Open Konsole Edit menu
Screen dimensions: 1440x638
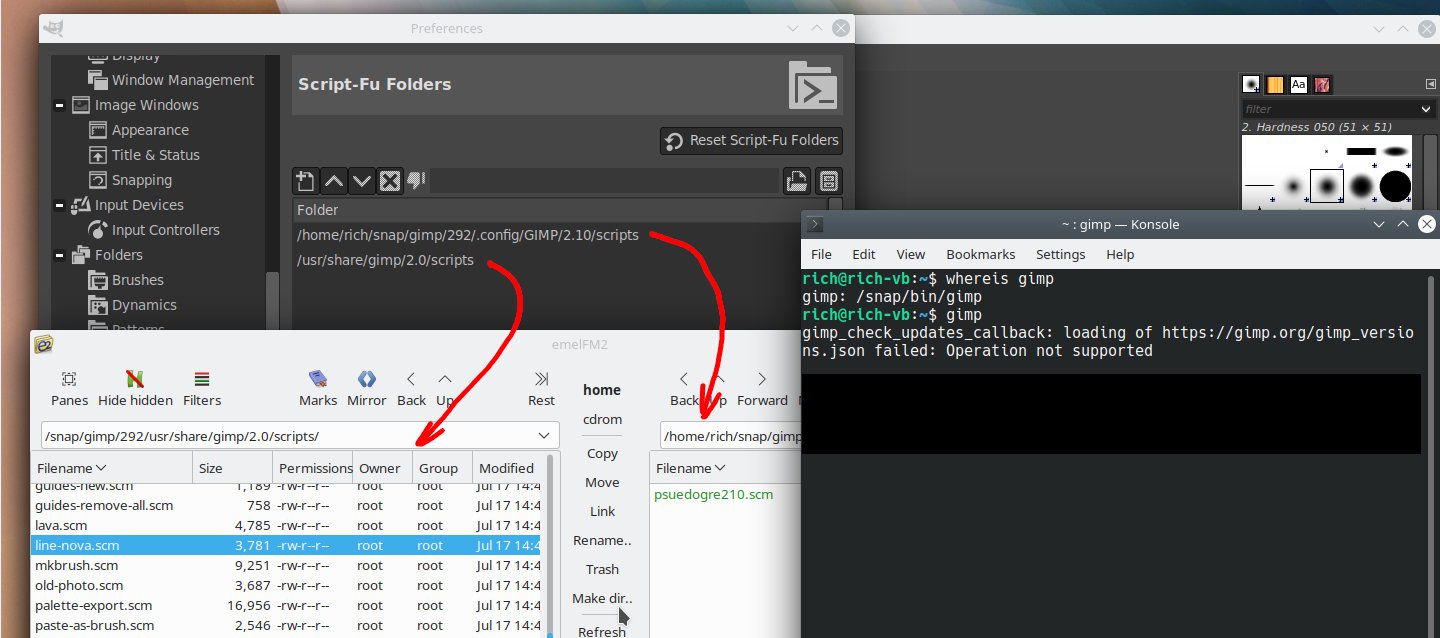click(864, 254)
